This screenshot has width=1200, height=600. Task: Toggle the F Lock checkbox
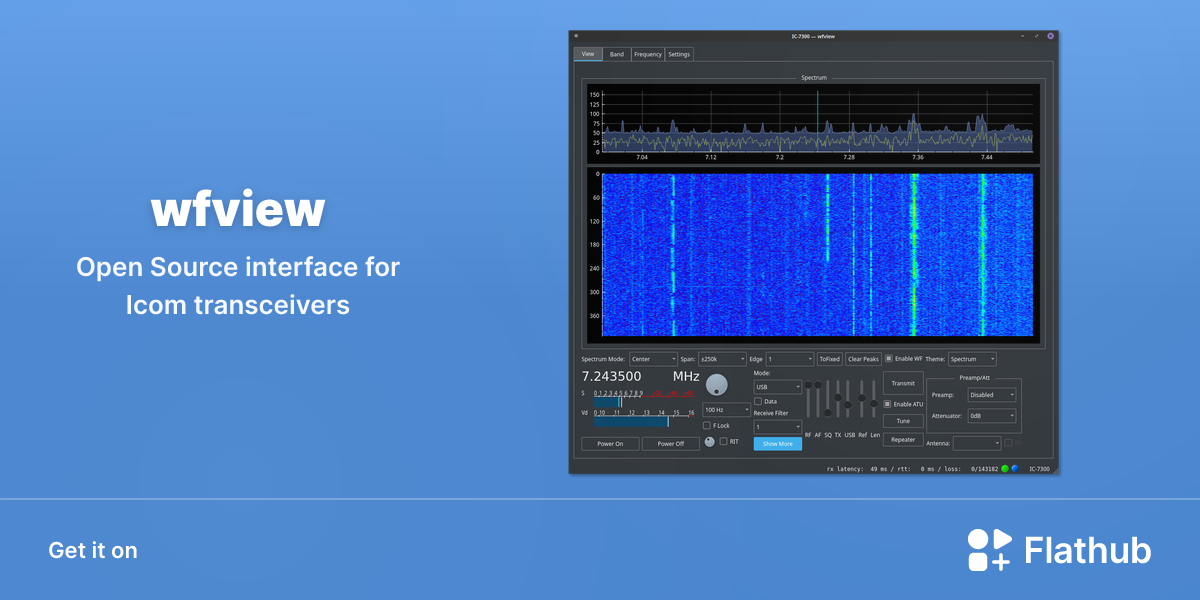point(707,425)
